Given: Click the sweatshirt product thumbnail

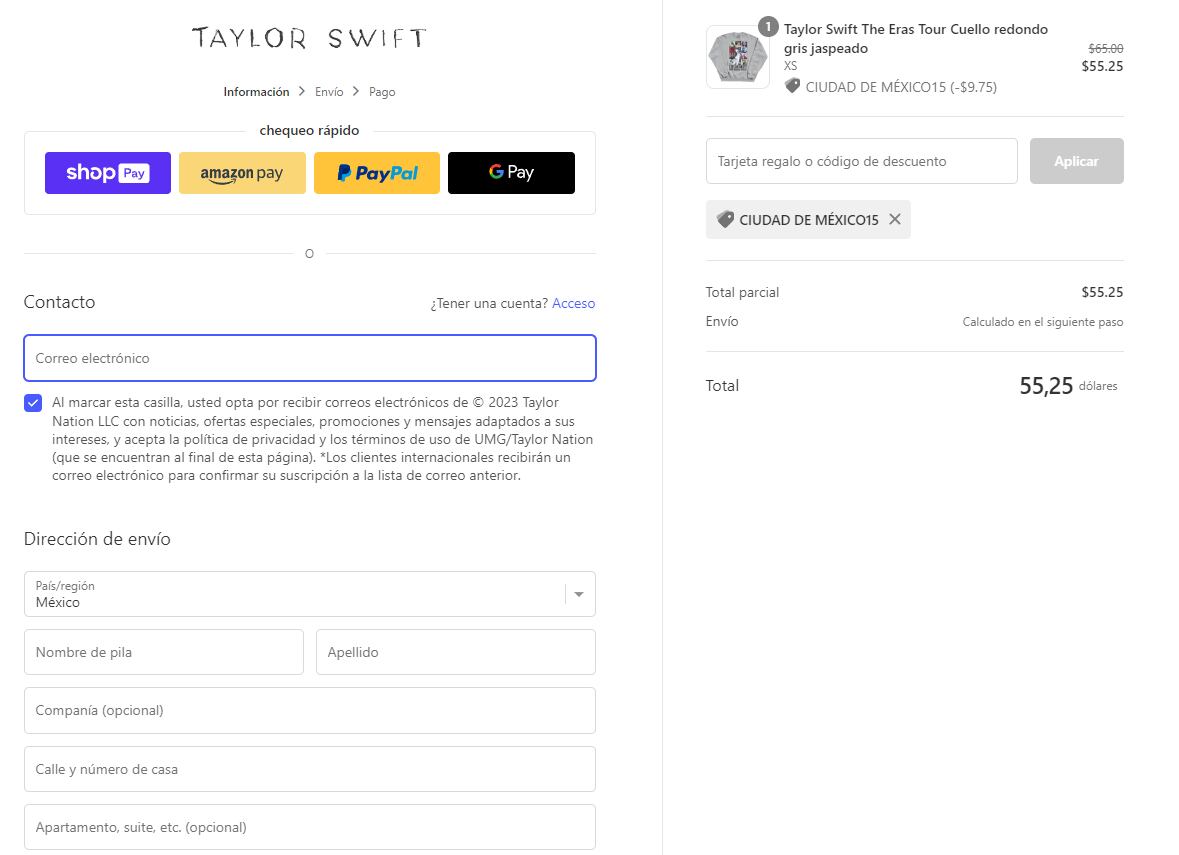Looking at the screenshot, I should pos(737,57).
